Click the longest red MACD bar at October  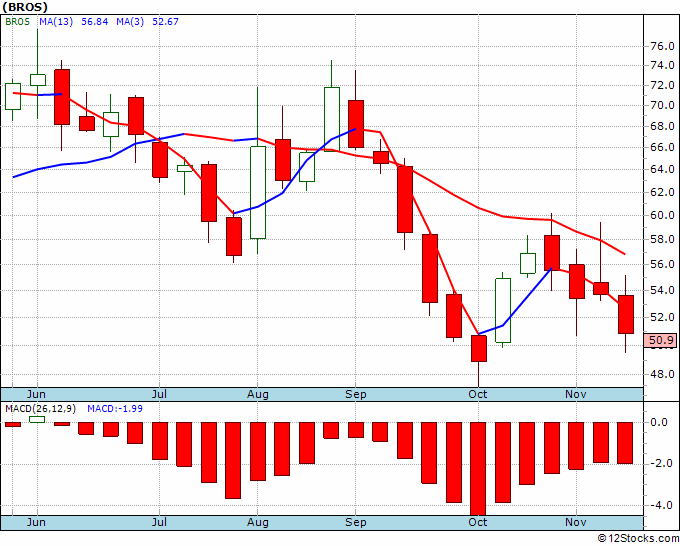(x=479, y=469)
